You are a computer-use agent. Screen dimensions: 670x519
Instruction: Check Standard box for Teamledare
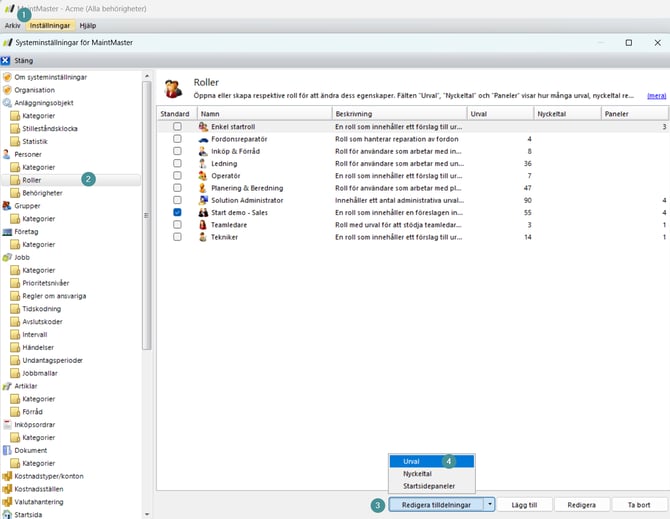click(x=177, y=225)
